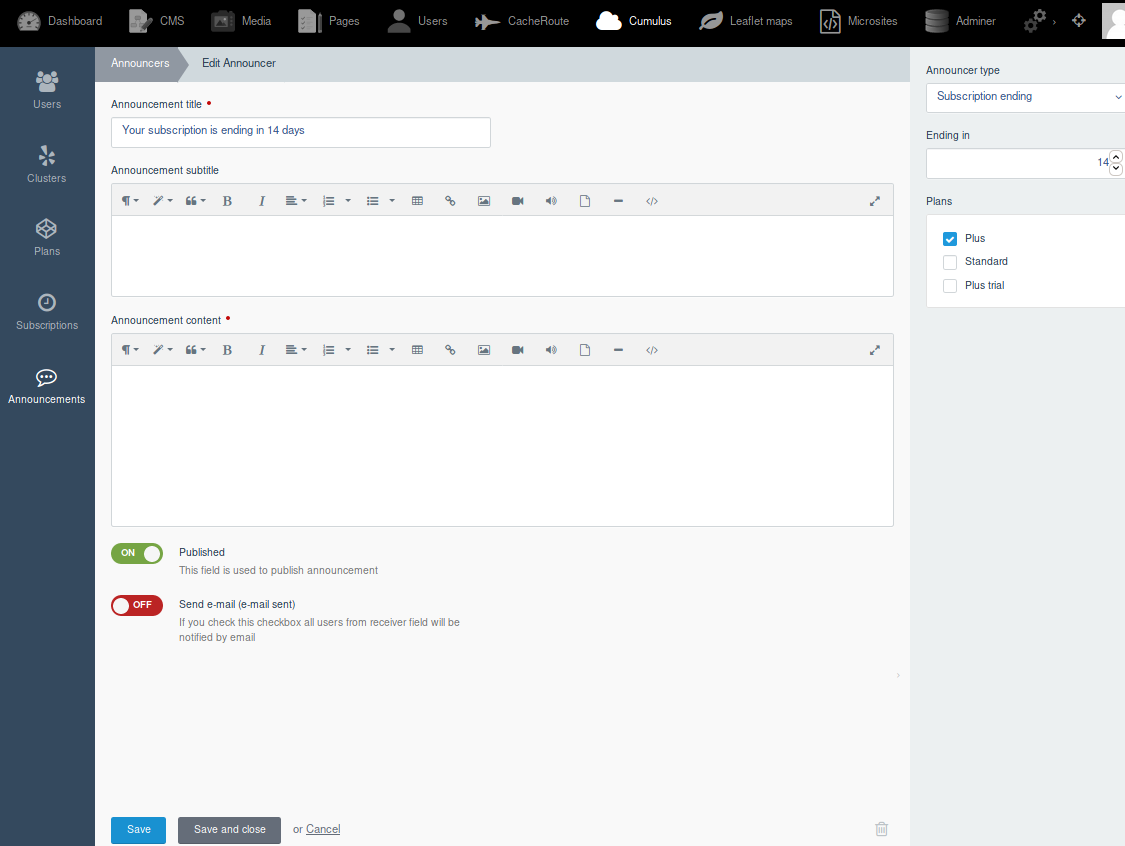Click the crosshair move icon in top bar
This screenshot has width=1125, height=846.
[1078, 21]
